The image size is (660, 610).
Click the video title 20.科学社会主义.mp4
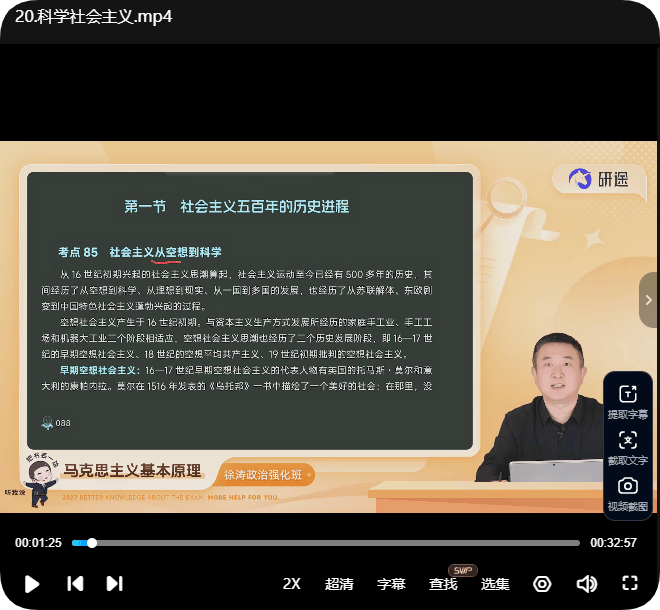click(x=93, y=17)
